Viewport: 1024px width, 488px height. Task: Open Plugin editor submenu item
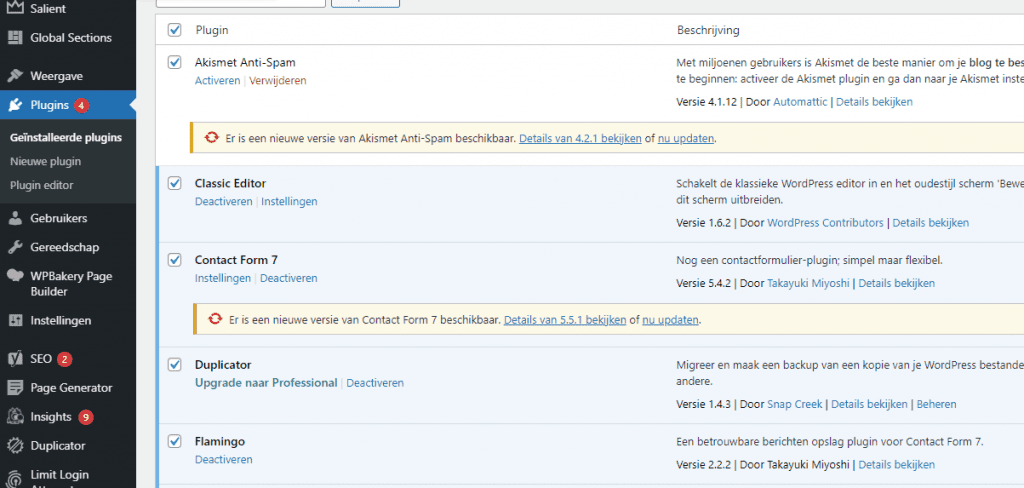pyautogui.click(x=42, y=185)
